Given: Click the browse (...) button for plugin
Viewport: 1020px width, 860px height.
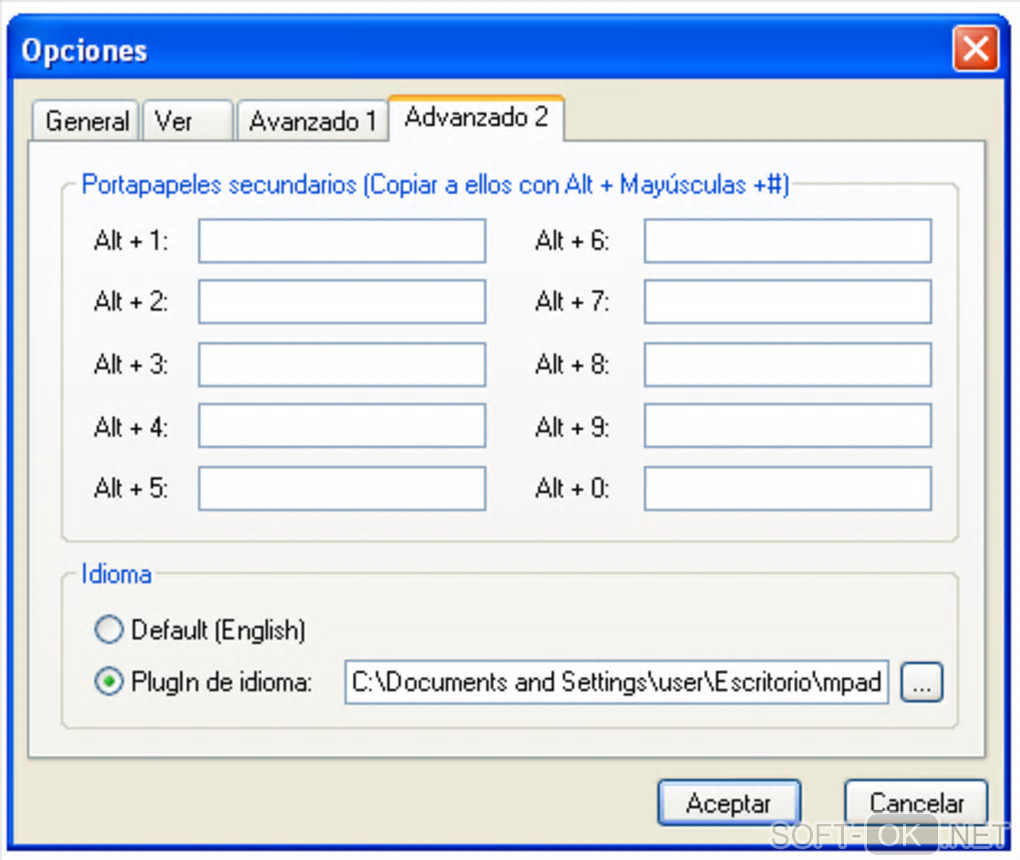Looking at the screenshot, I should pyautogui.click(x=921, y=683).
